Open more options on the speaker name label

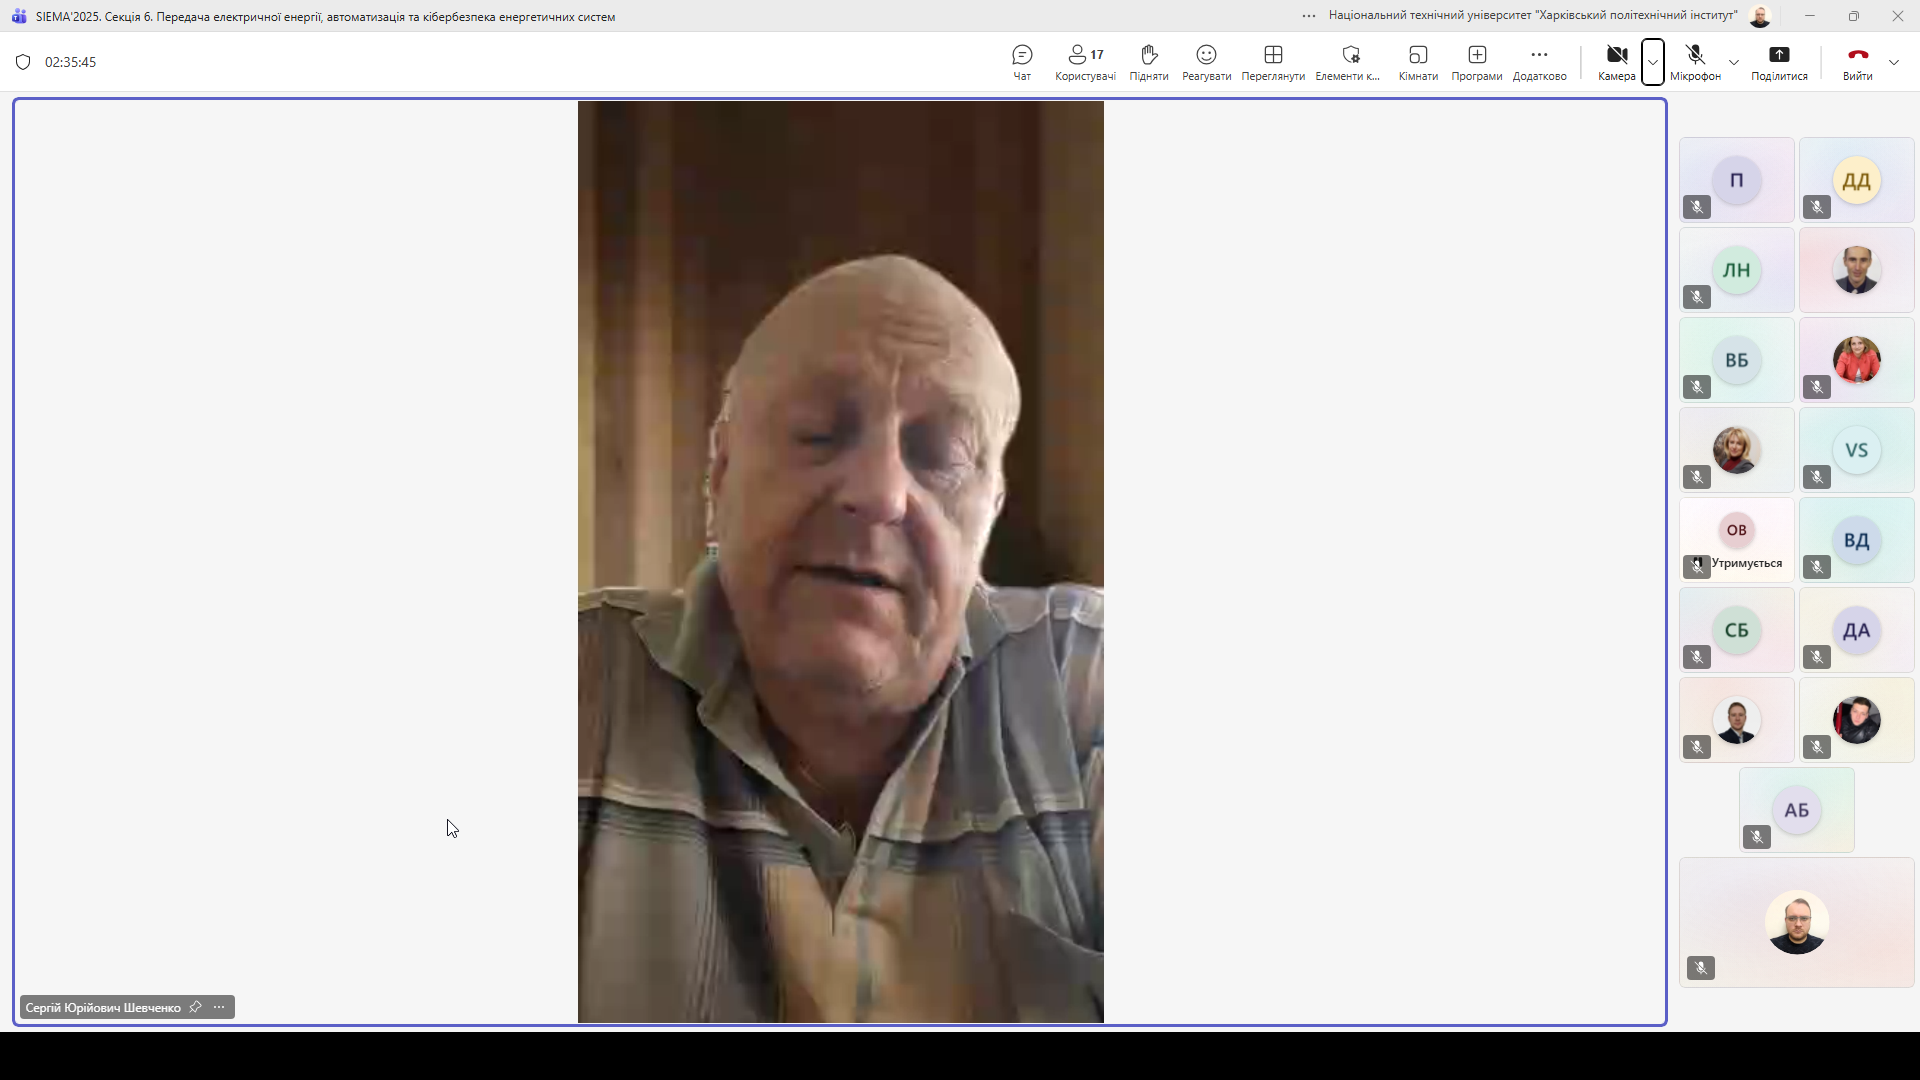pyautogui.click(x=220, y=1007)
